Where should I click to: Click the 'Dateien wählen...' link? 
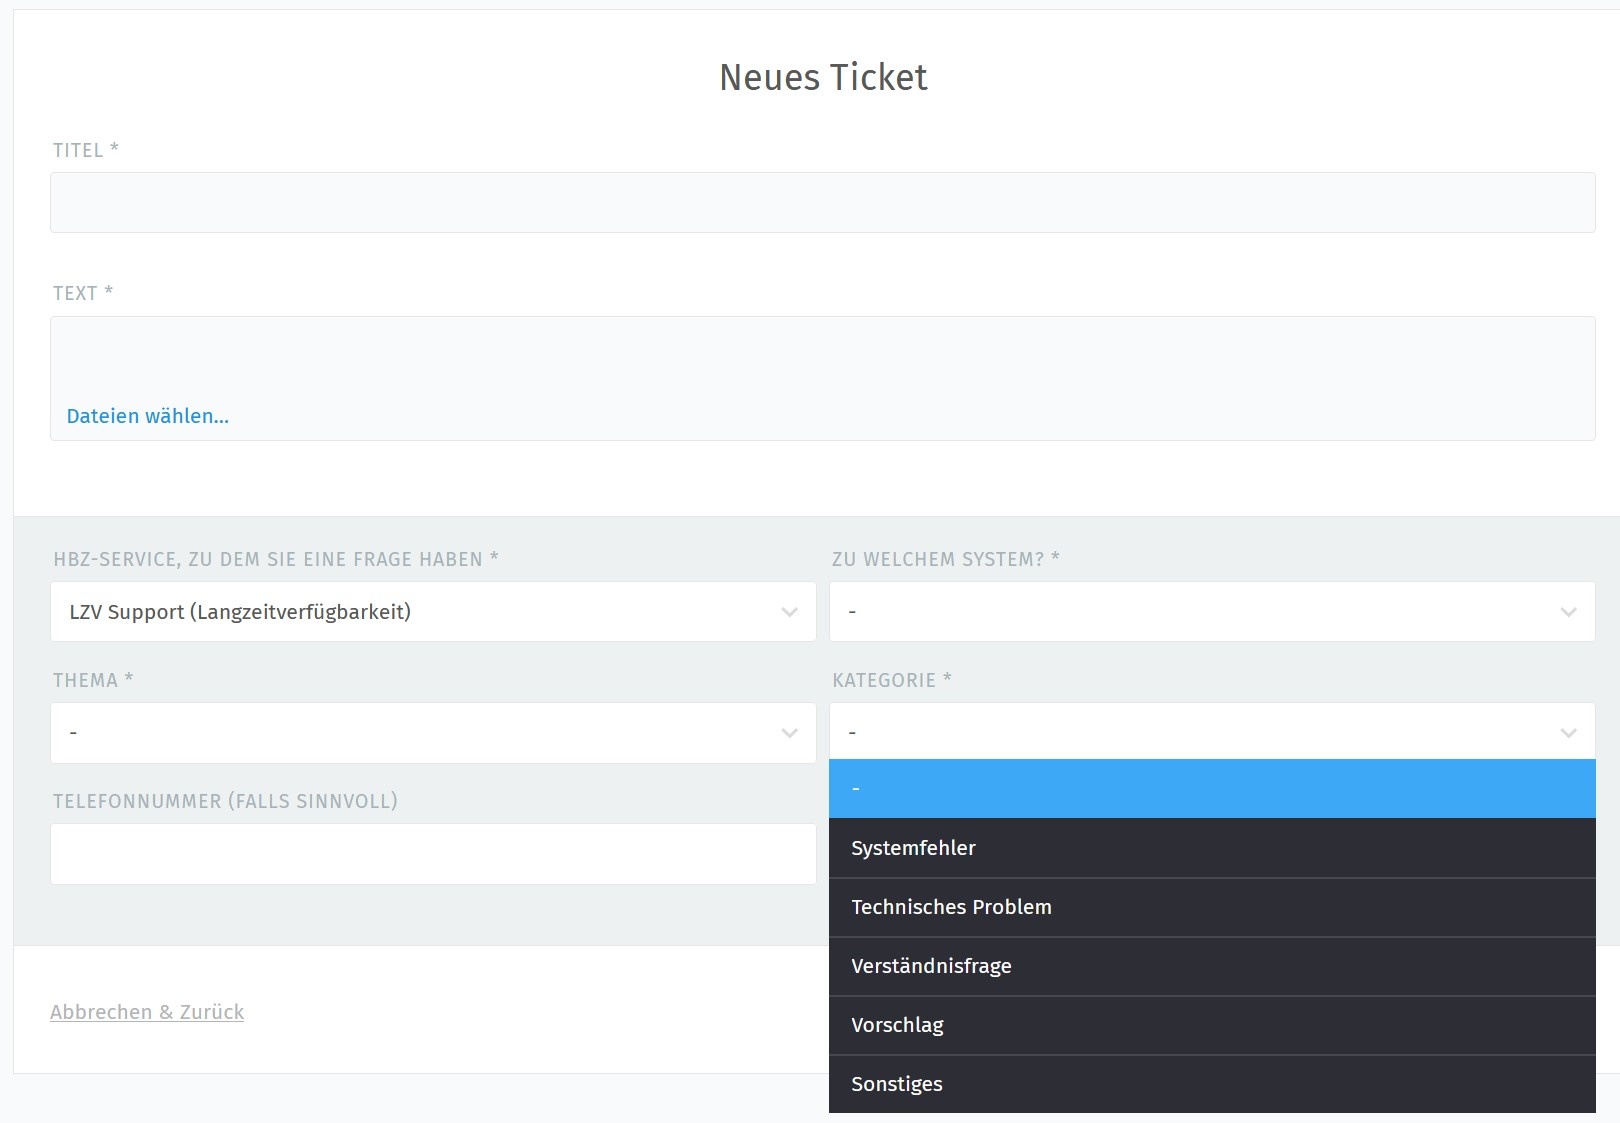148,416
